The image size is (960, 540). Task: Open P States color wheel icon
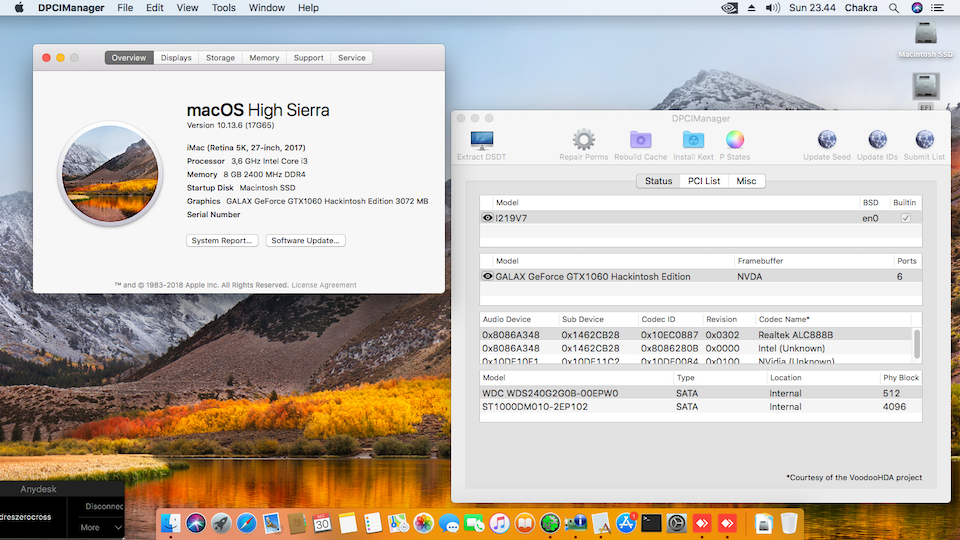(x=735, y=140)
